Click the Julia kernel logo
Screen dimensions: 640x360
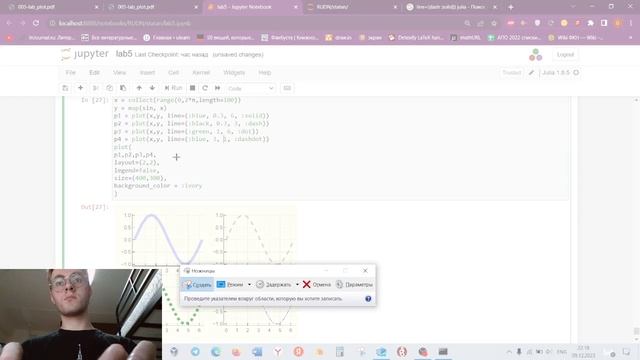coord(536,55)
